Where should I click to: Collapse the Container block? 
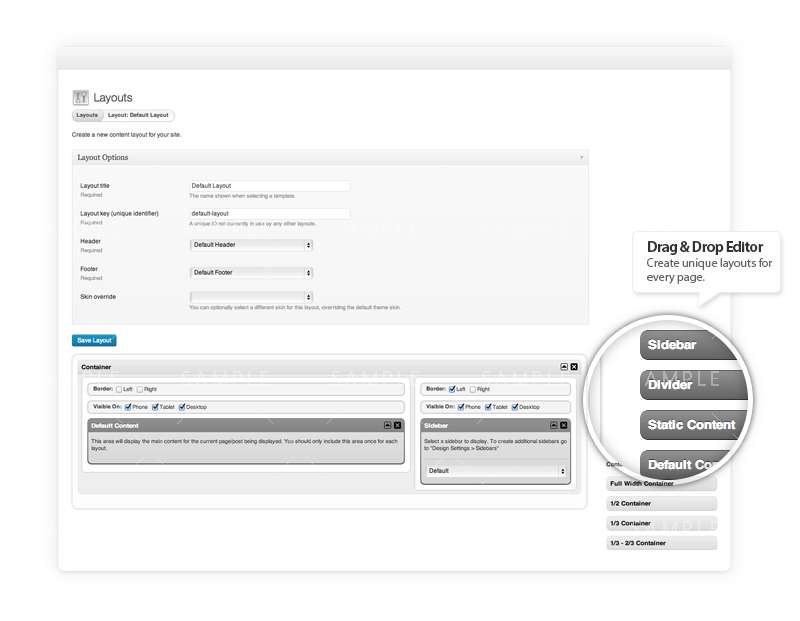563,367
